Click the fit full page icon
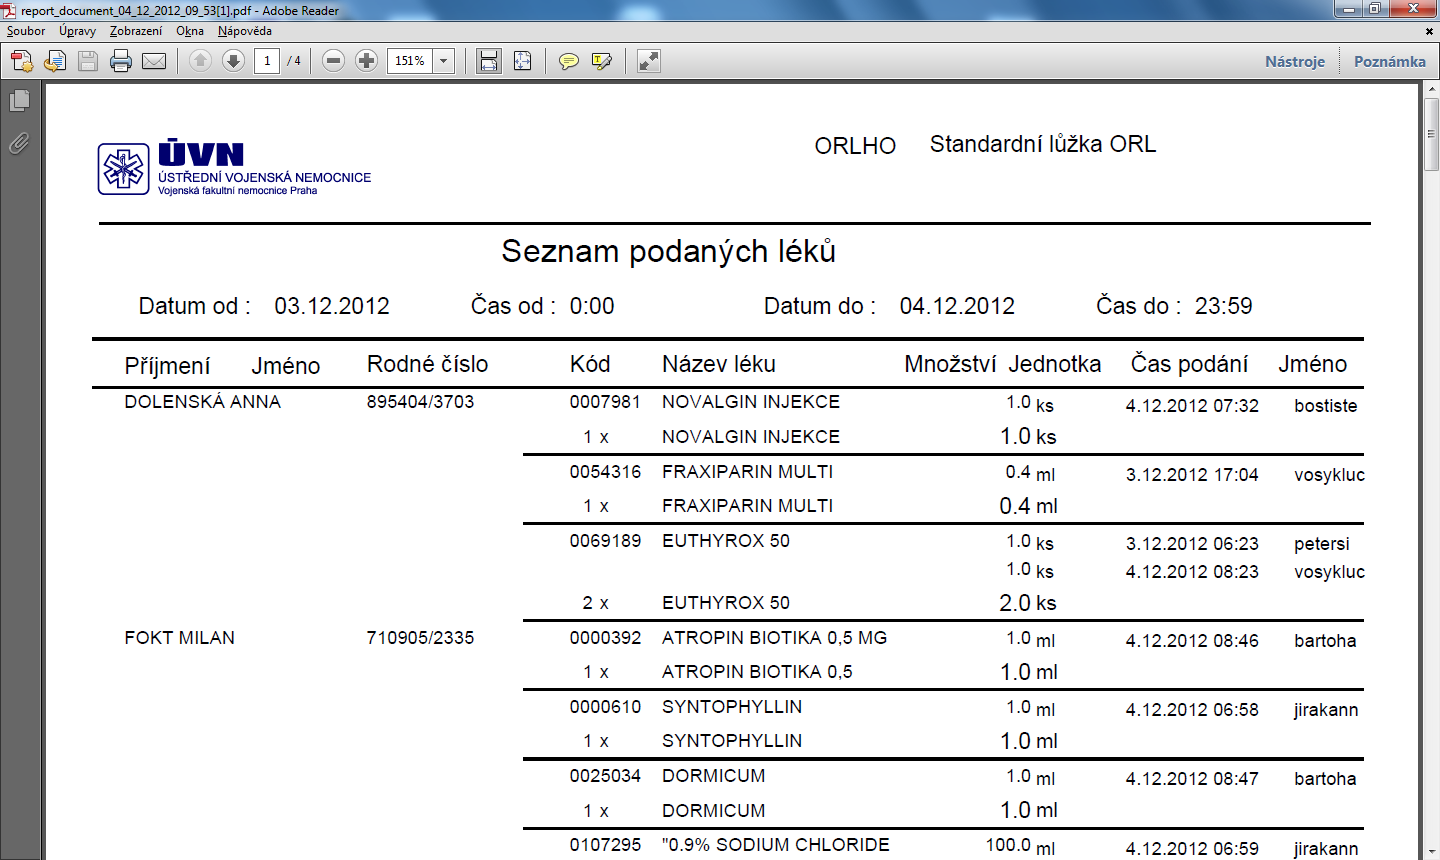Image resolution: width=1440 pixels, height=860 pixels. pos(522,61)
